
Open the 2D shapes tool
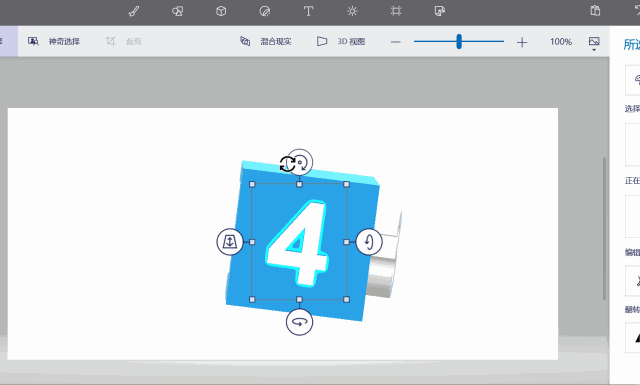pos(178,11)
